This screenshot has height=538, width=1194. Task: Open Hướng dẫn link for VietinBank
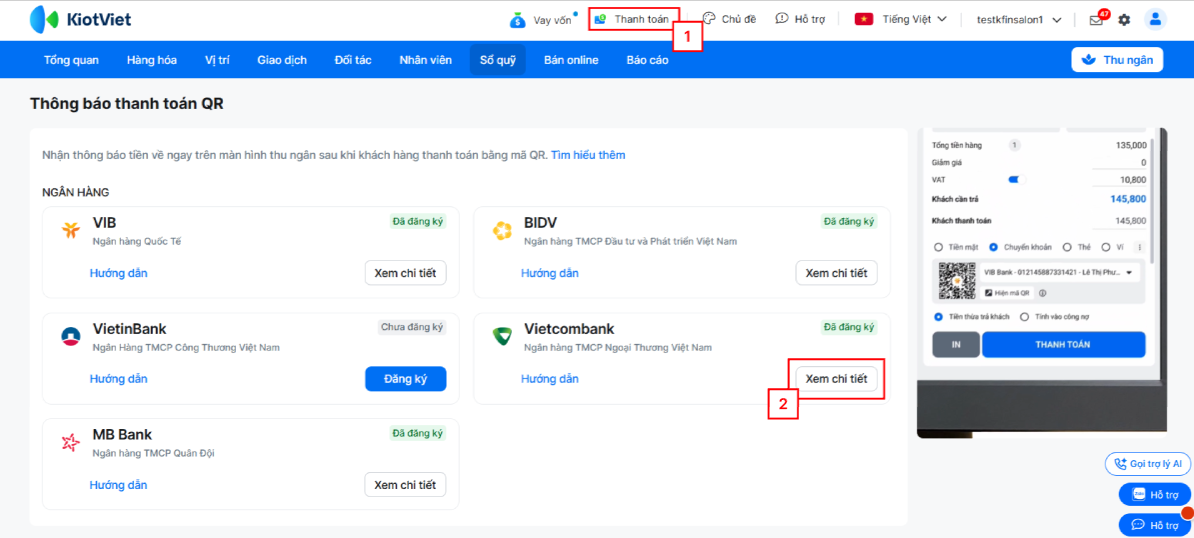tap(119, 379)
